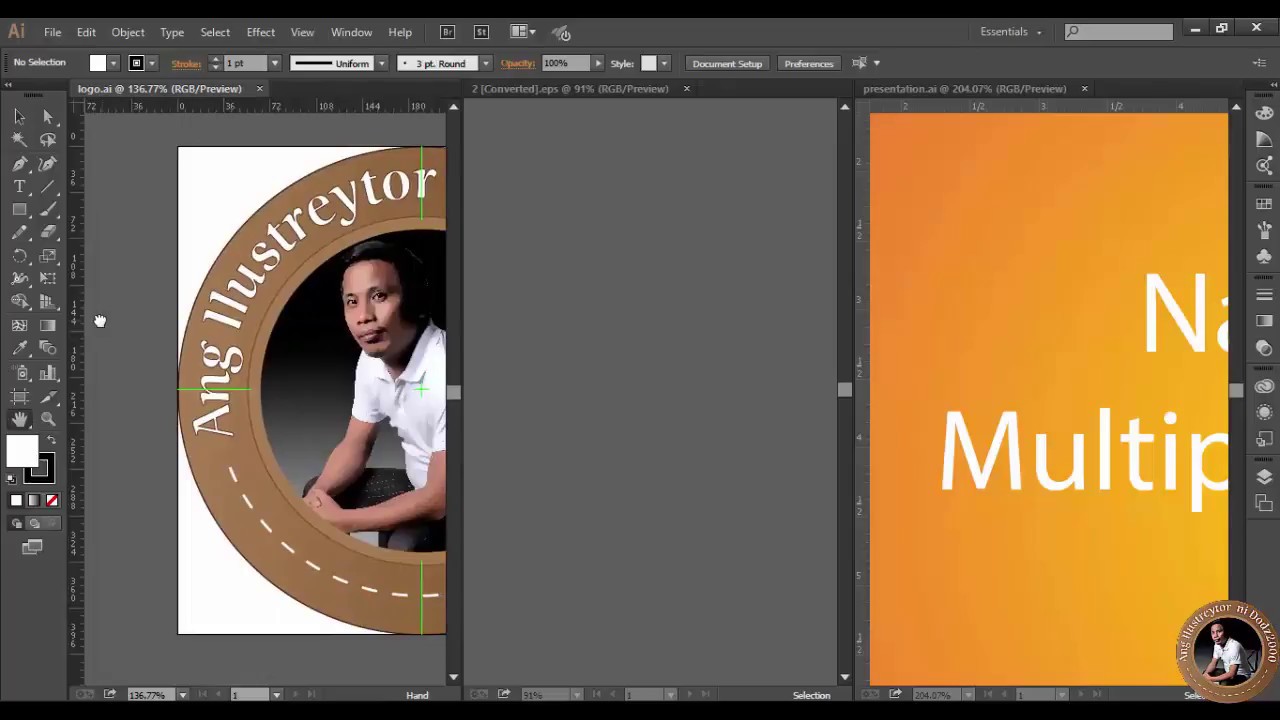Open the Effect menu
1280x720 pixels.
[x=260, y=32]
